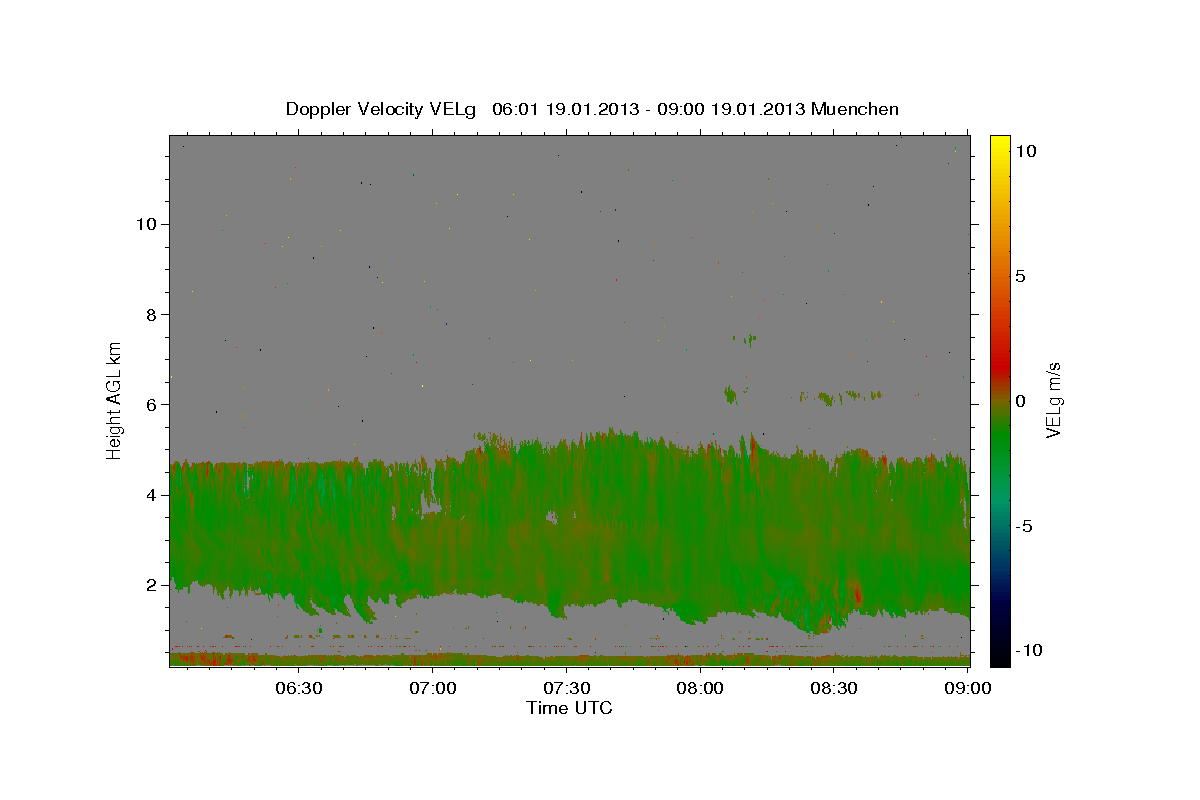Click the small cloud echo near 6 km at 08:05

(730, 394)
